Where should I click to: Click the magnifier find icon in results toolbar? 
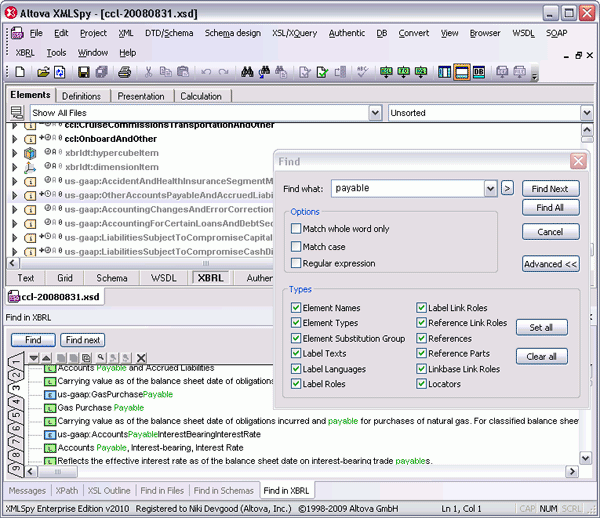coord(100,358)
